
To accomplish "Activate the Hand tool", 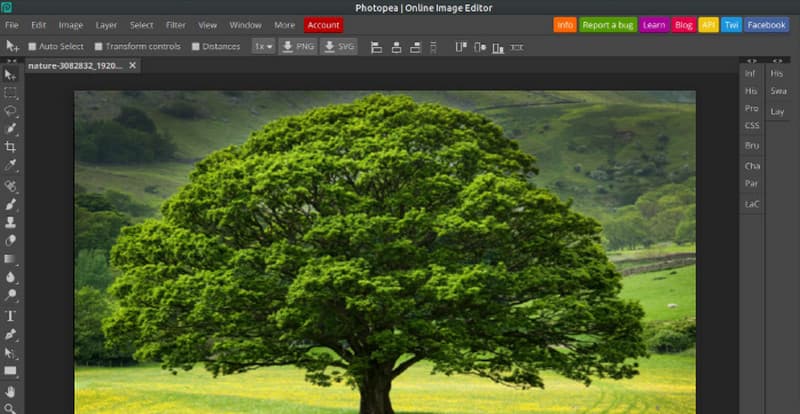I will pyautogui.click(x=11, y=392).
